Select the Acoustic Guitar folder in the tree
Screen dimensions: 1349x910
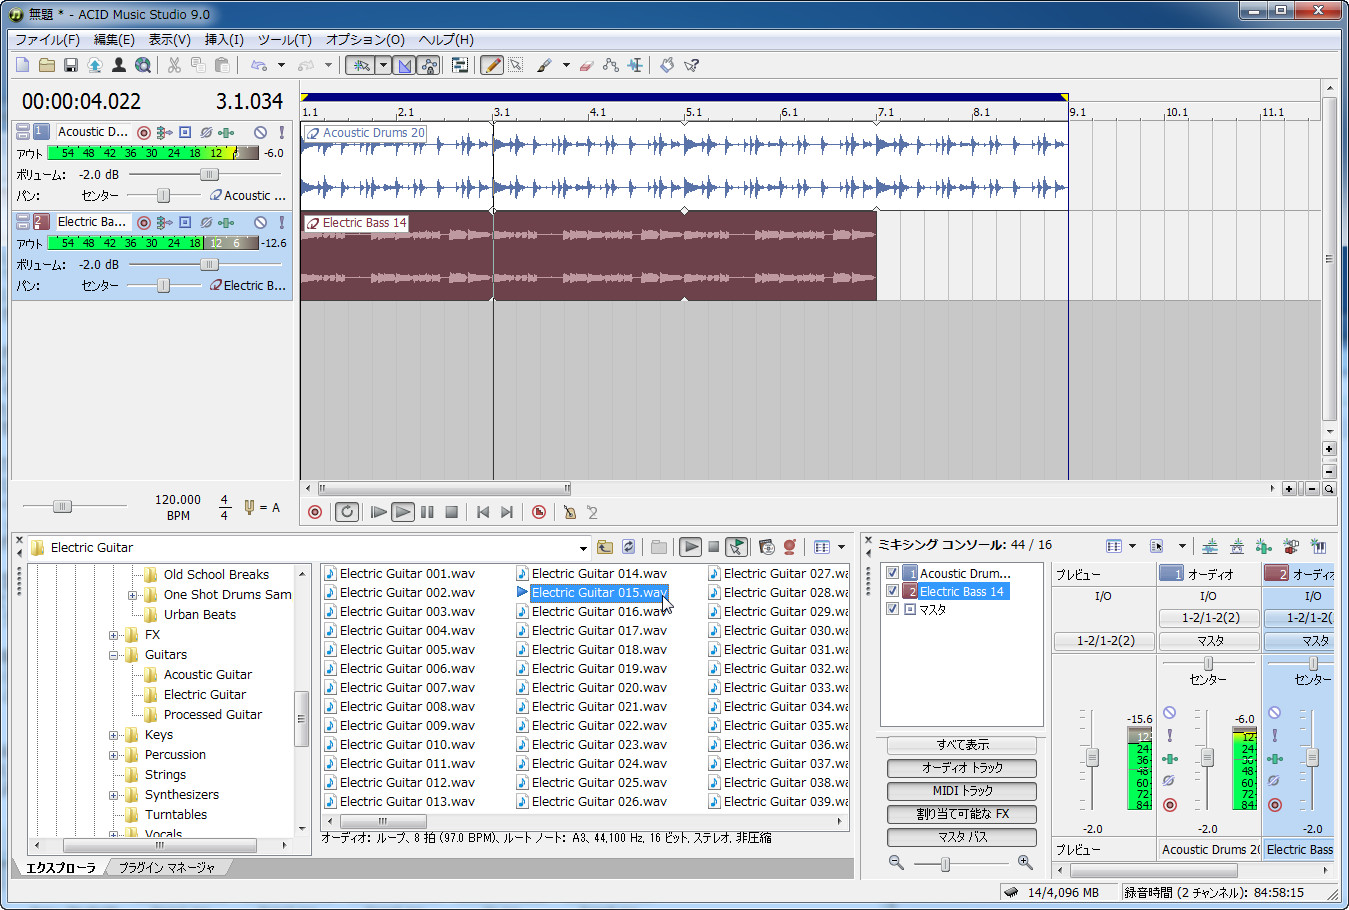coord(208,675)
